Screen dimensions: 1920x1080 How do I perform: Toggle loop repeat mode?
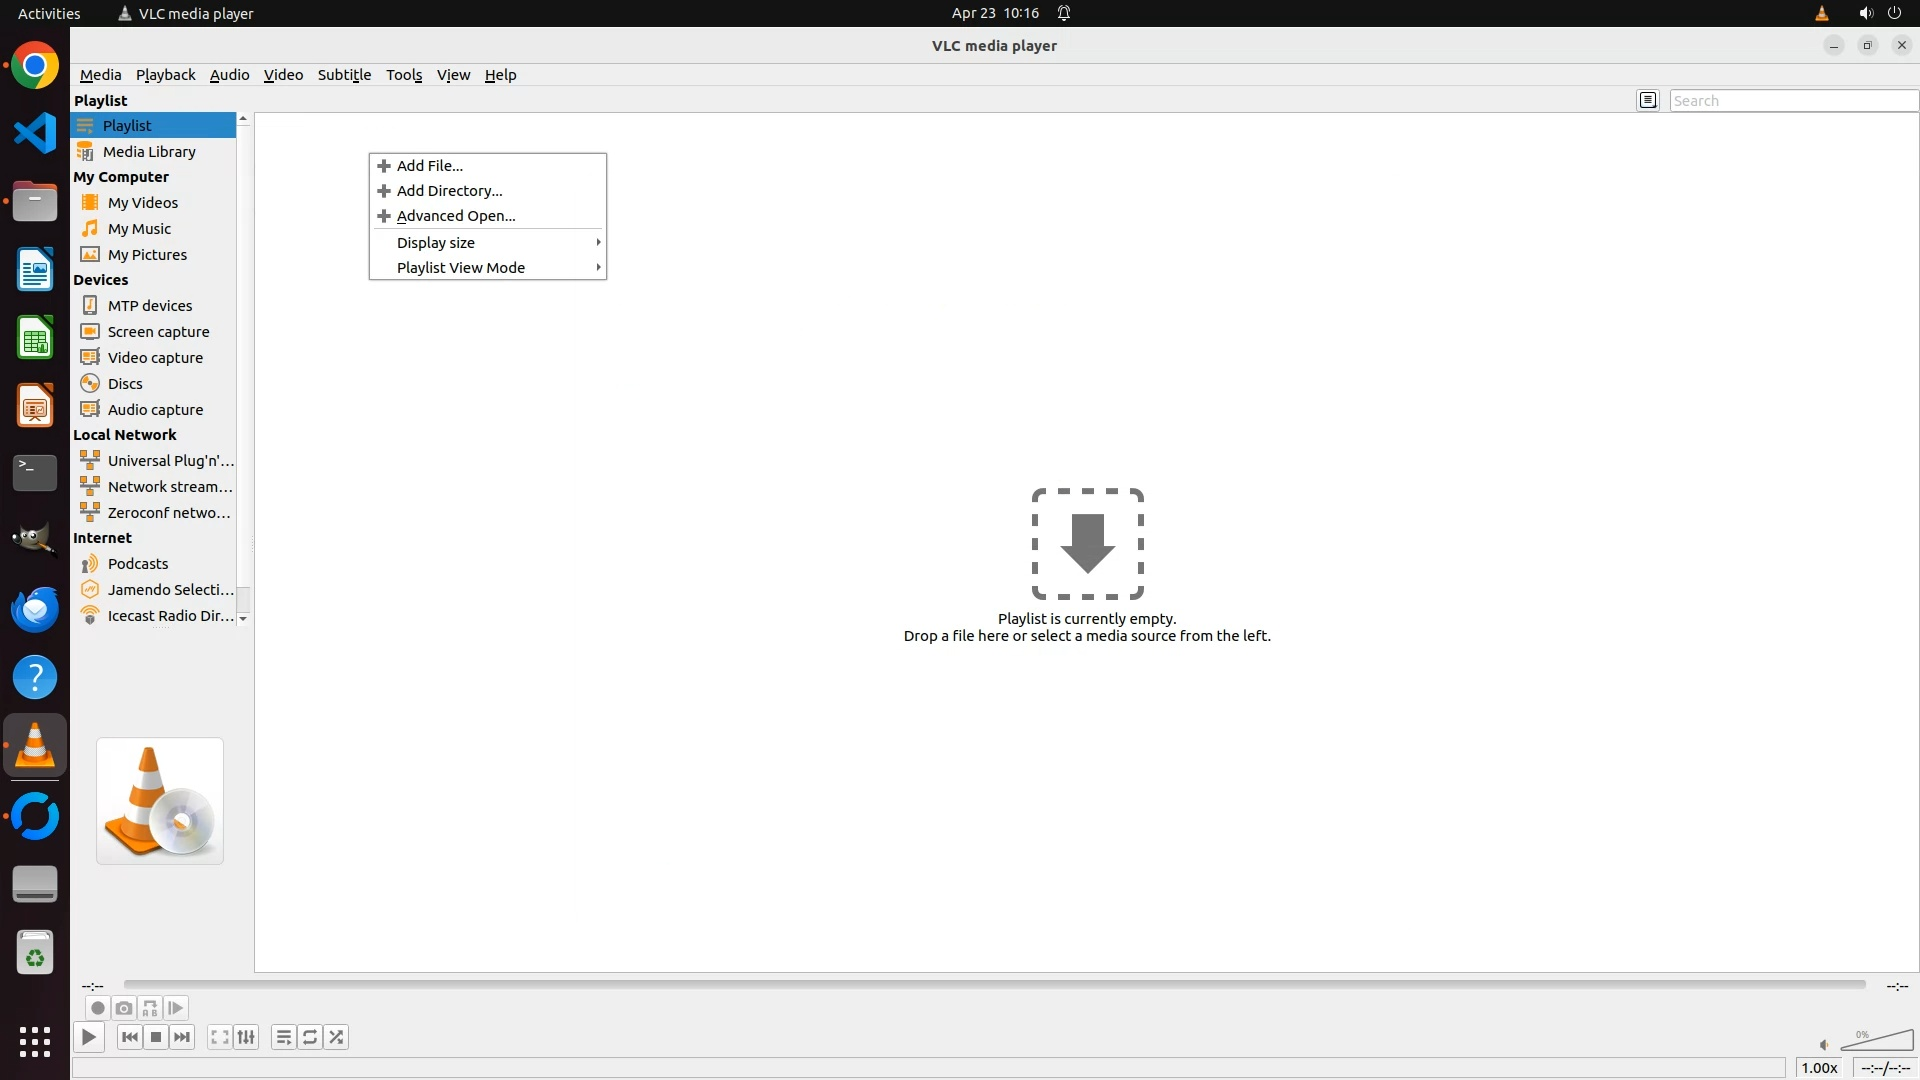coord(310,1037)
